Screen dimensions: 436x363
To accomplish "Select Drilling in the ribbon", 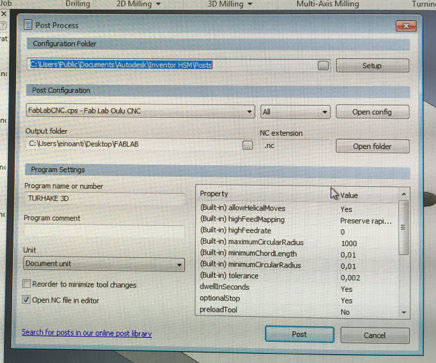I will coord(78,4).
